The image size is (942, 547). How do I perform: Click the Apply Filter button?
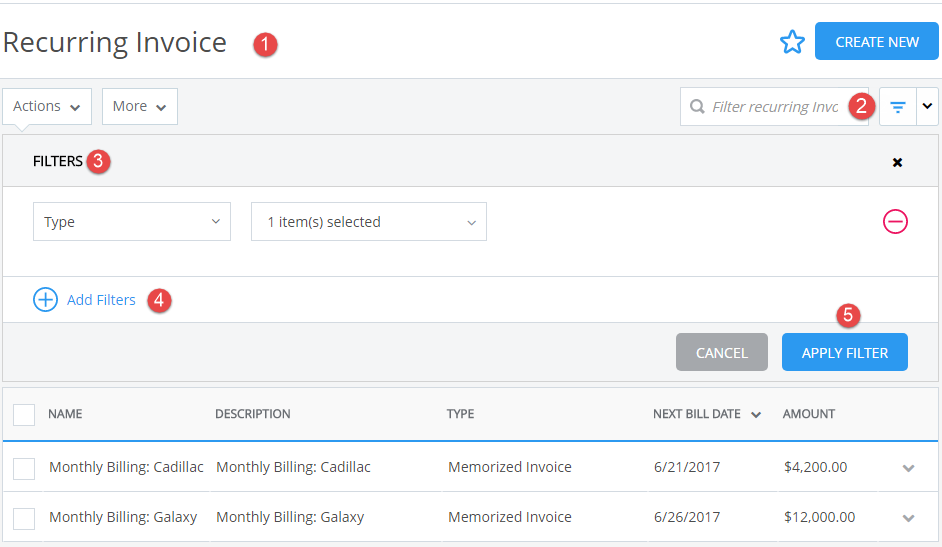click(x=844, y=353)
